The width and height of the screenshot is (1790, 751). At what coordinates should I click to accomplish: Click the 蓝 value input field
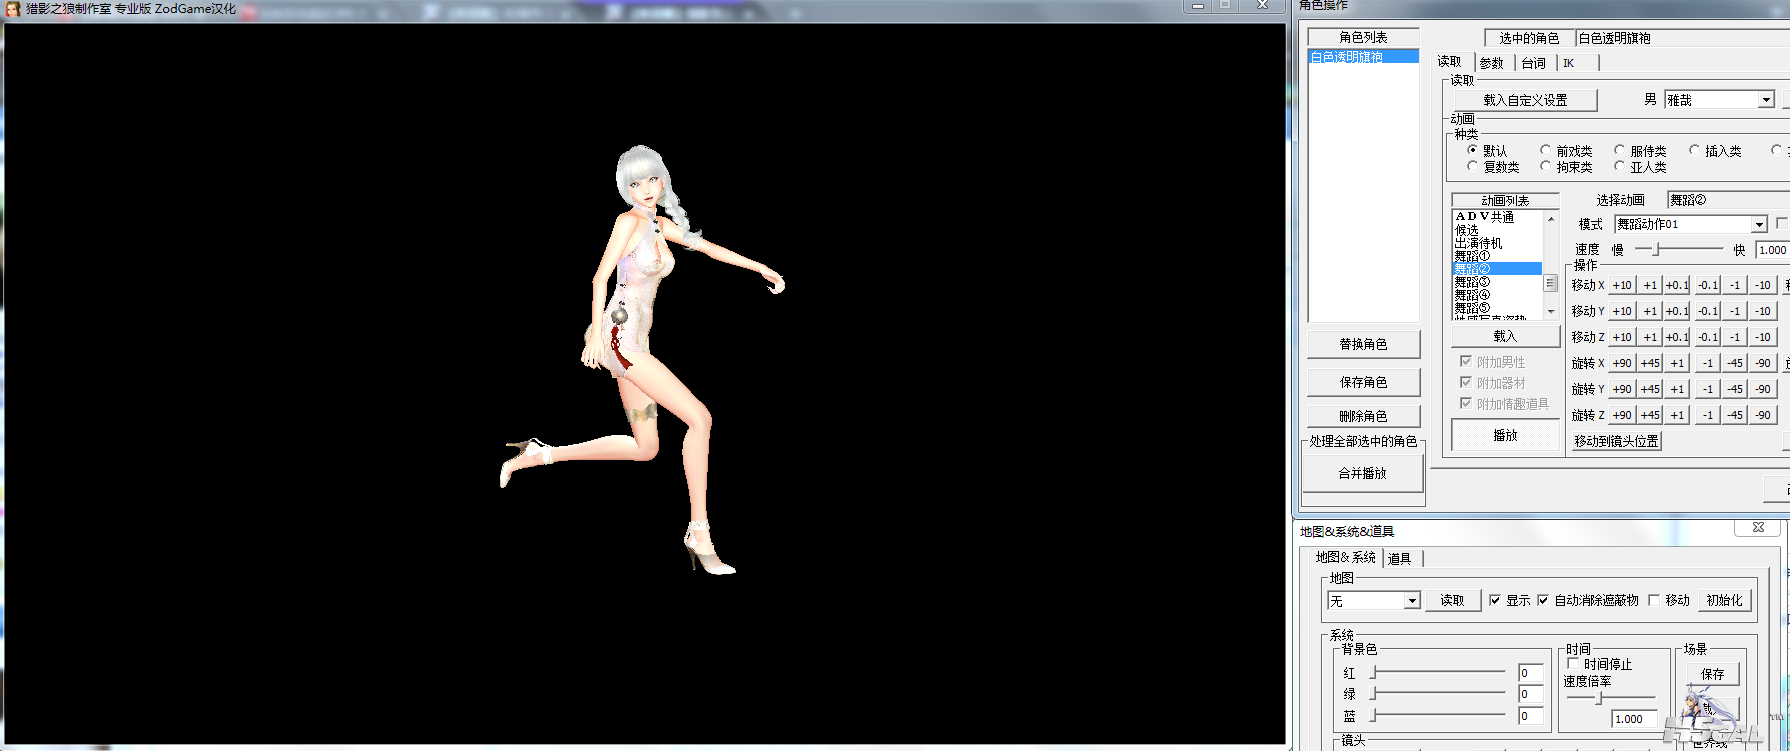1530,716
